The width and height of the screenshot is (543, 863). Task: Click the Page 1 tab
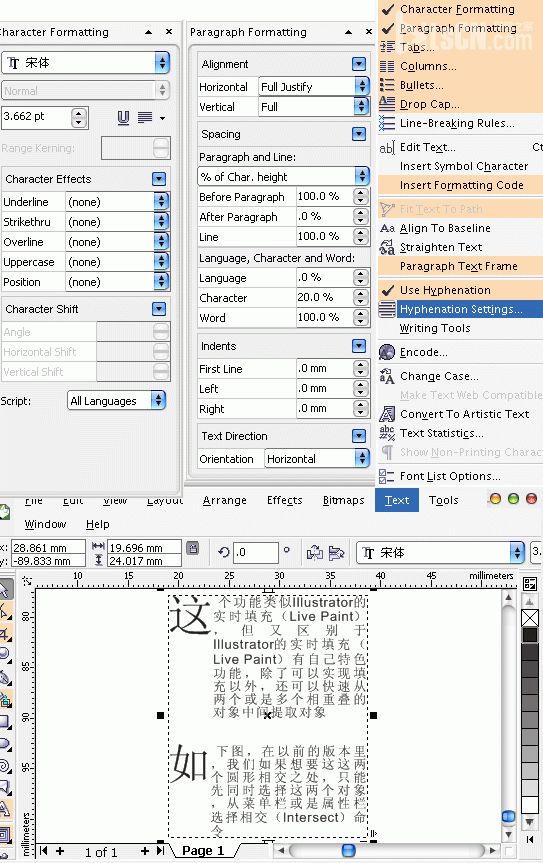203,850
